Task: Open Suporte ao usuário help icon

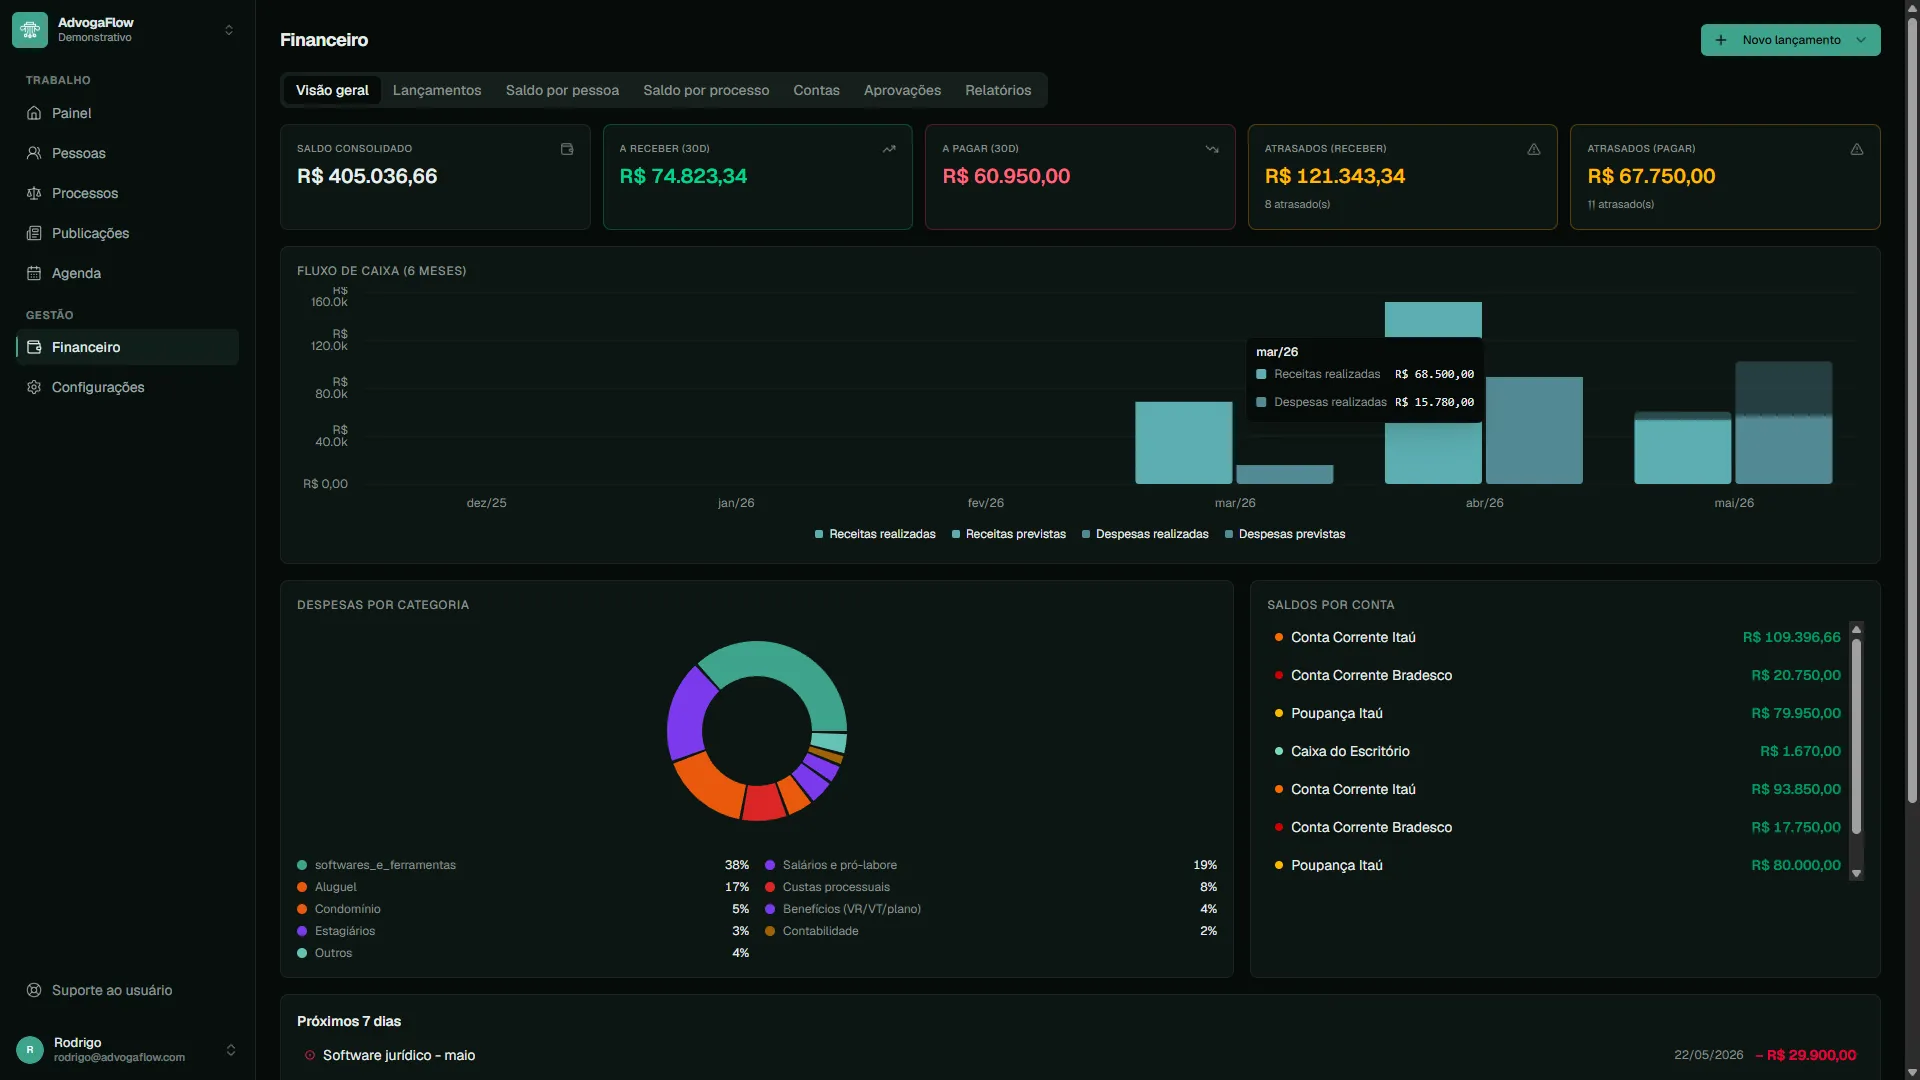Action: point(34,990)
